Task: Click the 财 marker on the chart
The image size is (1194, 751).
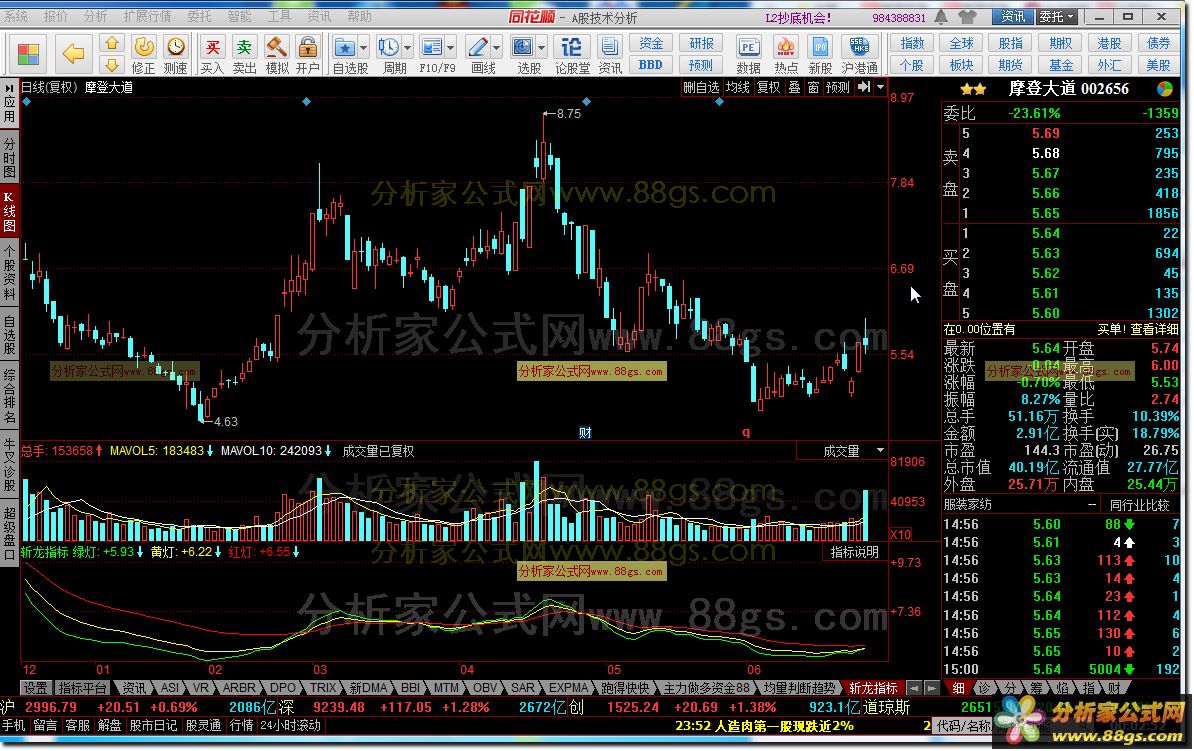Action: [x=585, y=433]
